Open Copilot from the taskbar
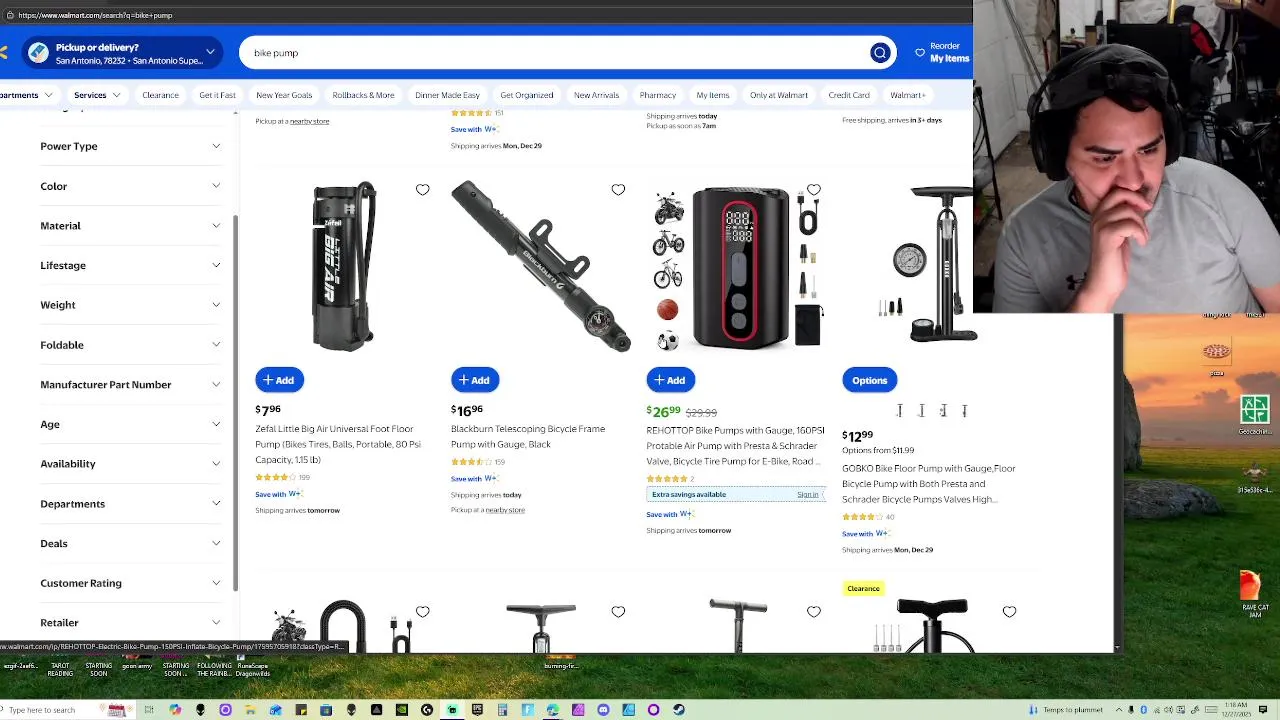 (x=175, y=710)
